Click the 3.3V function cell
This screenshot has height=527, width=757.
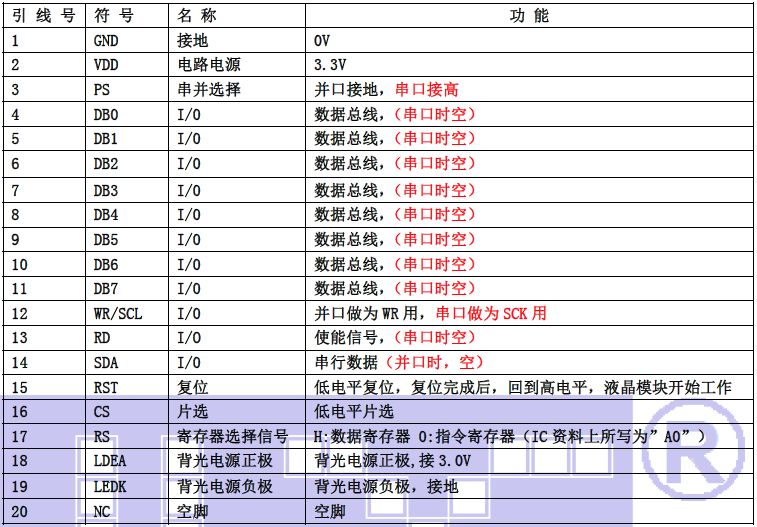click(x=330, y=65)
